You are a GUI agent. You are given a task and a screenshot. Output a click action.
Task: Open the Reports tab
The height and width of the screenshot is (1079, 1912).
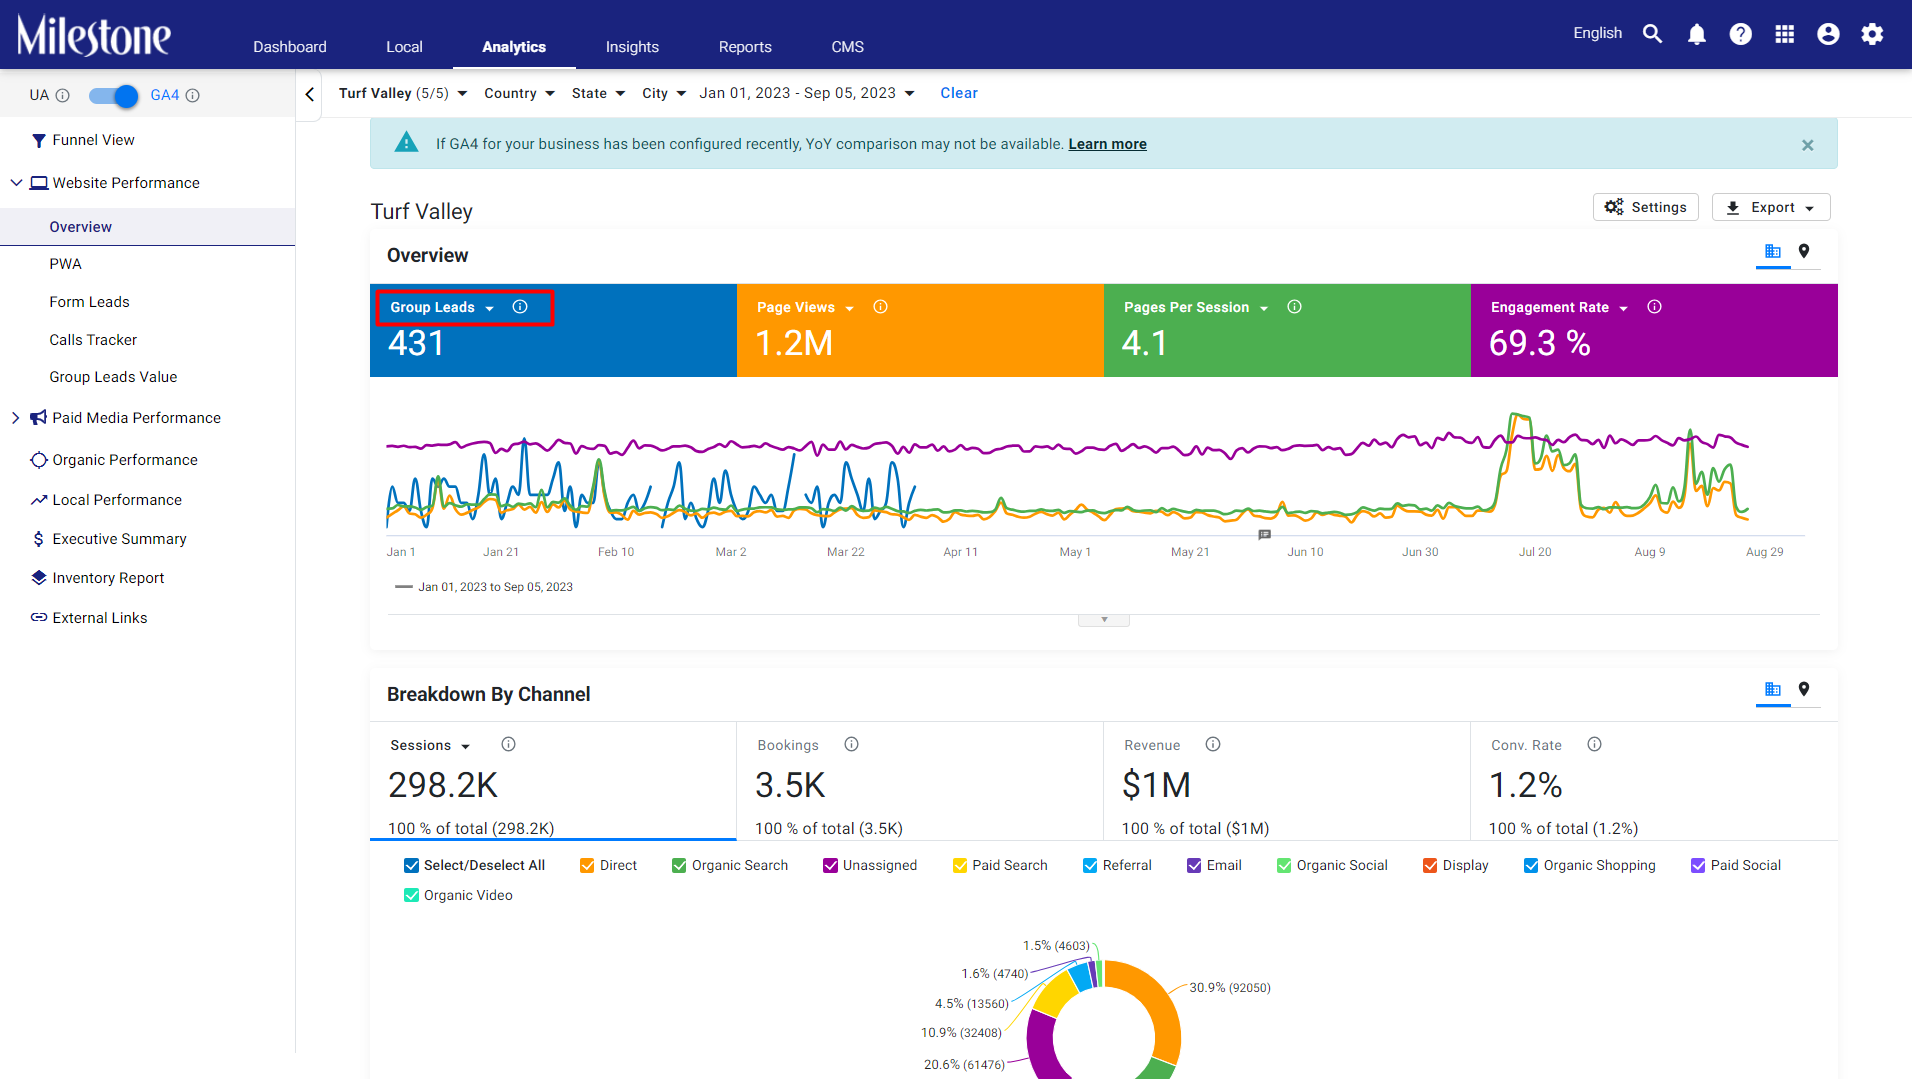click(x=746, y=47)
